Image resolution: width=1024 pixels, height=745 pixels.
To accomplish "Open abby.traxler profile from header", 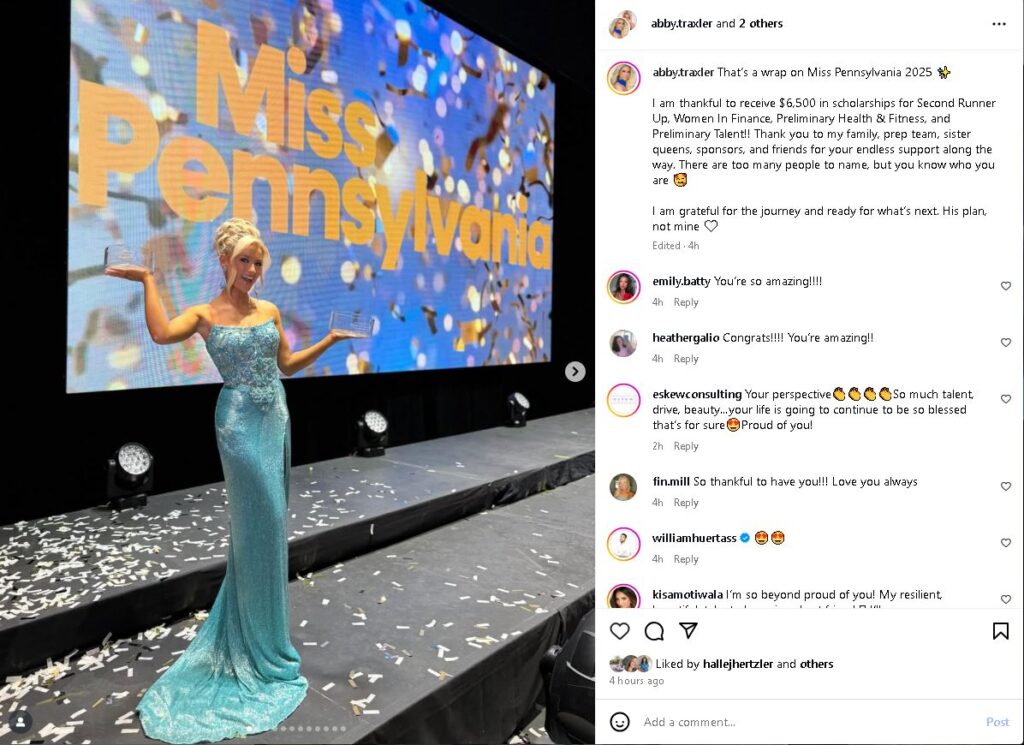I will click(x=681, y=24).
